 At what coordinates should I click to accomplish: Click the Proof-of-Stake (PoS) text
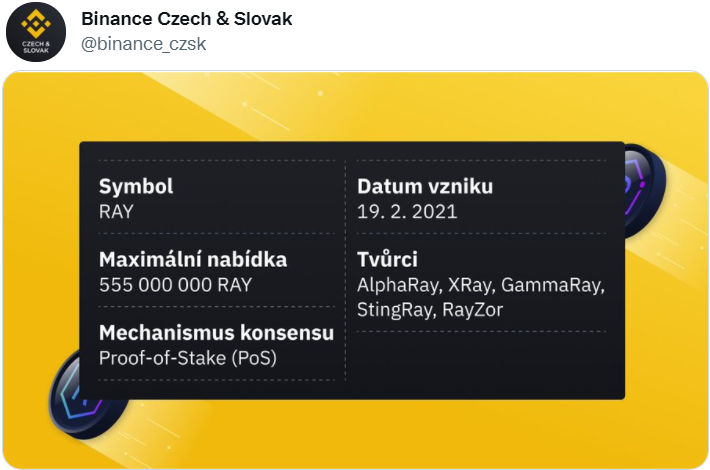(187, 357)
